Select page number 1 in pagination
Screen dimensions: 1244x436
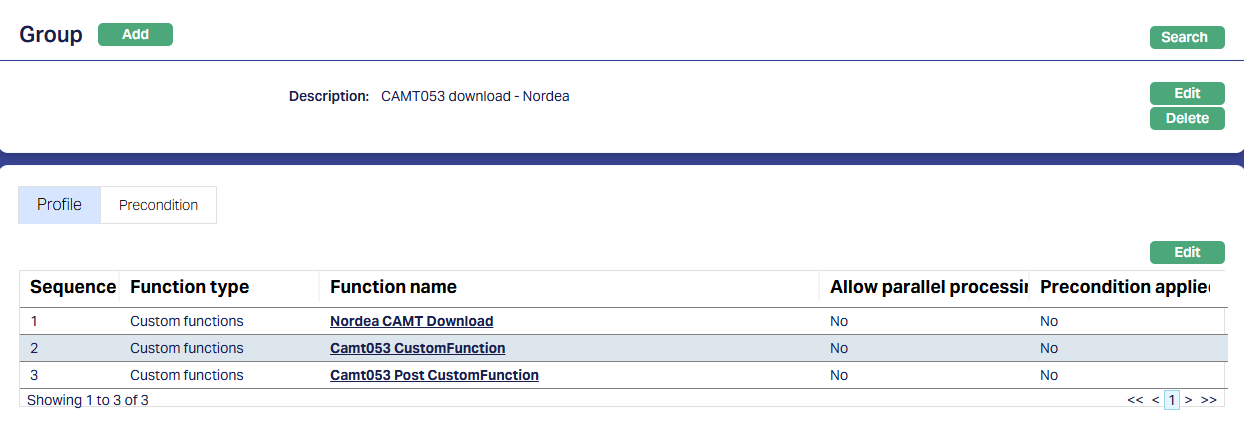click(1172, 400)
